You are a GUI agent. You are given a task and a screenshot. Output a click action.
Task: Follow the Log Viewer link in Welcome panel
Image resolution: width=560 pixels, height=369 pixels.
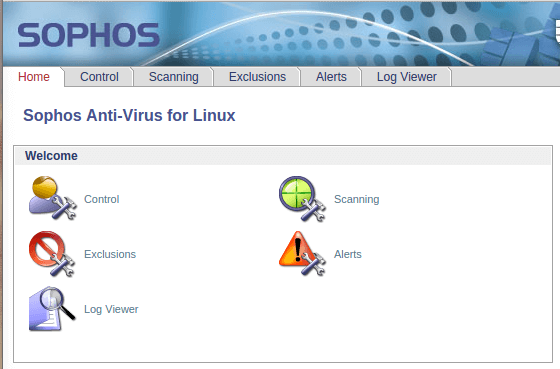coord(111,309)
